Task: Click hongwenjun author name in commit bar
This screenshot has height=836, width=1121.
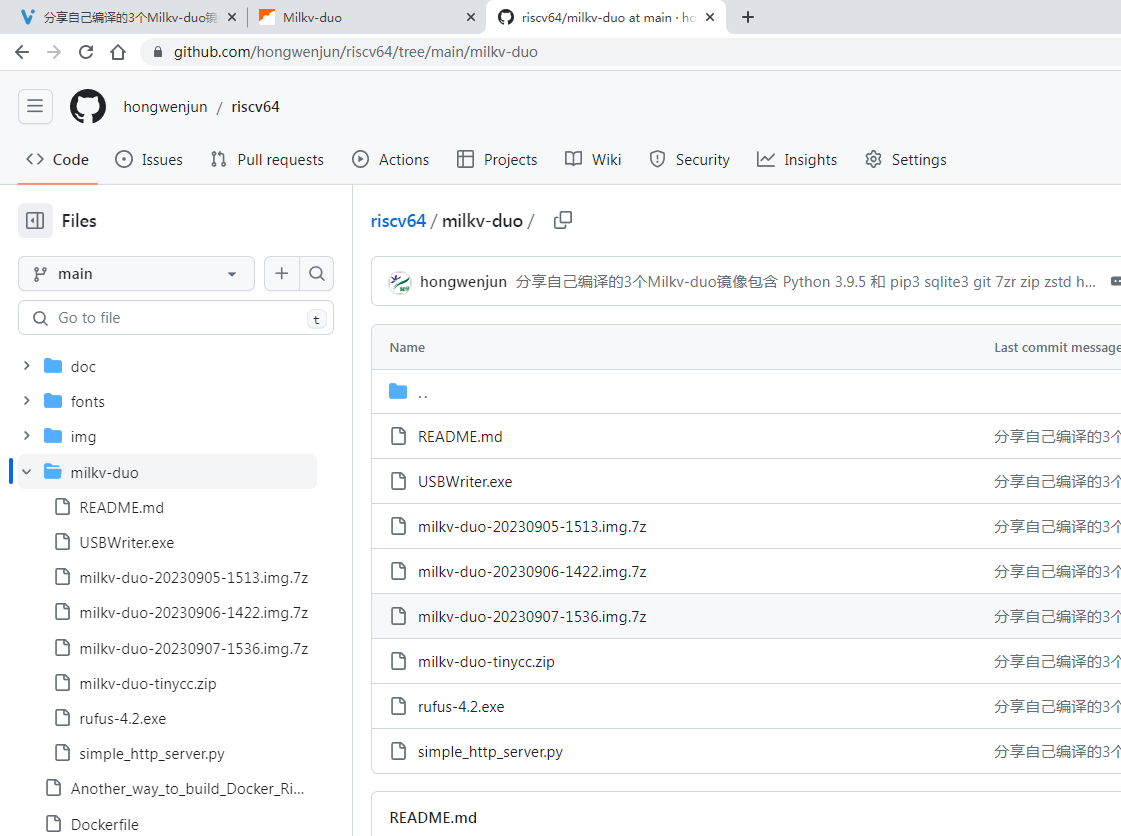Action: (x=463, y=282)
